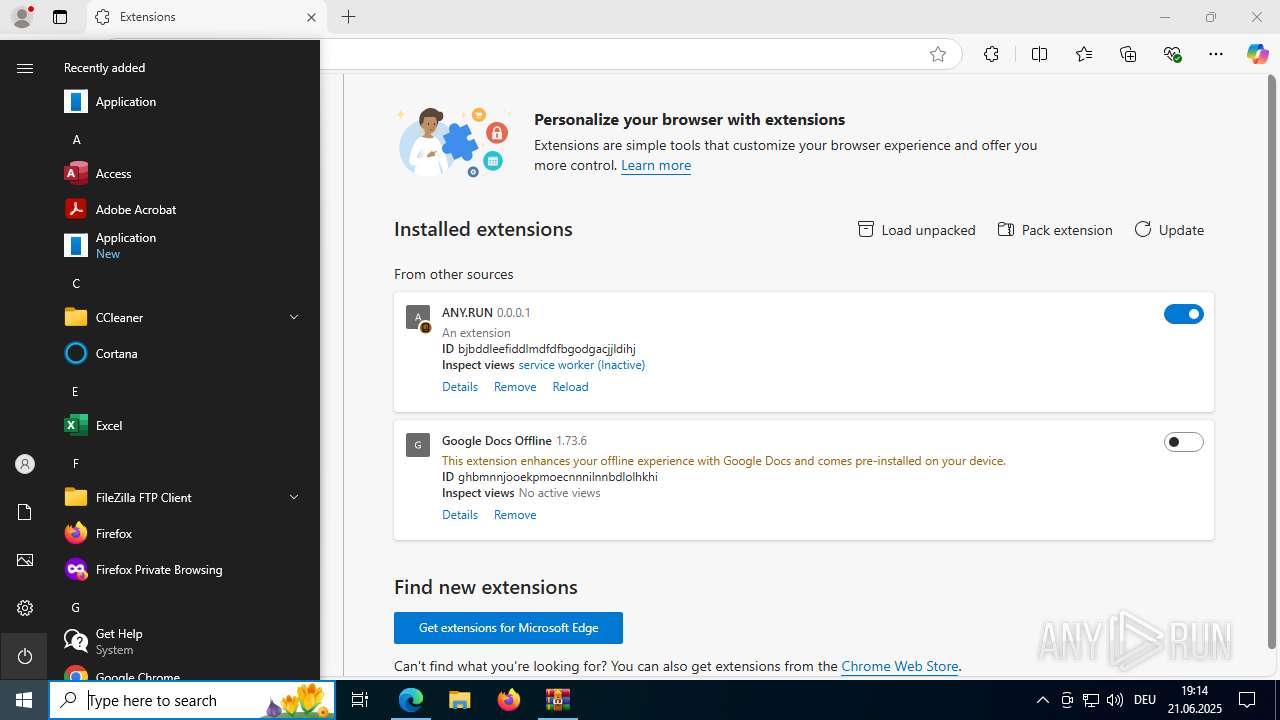Close the Extensions tab
The height and width of the screenshot is (720, 1280).
tap(311, 17)
